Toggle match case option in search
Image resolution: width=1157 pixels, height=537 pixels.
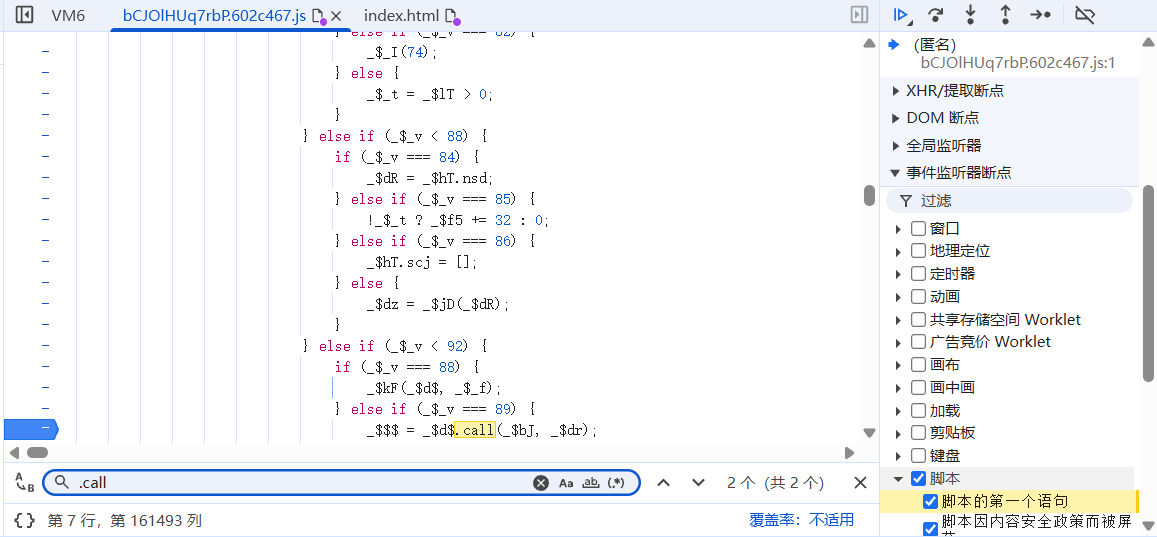coord(566,483)
